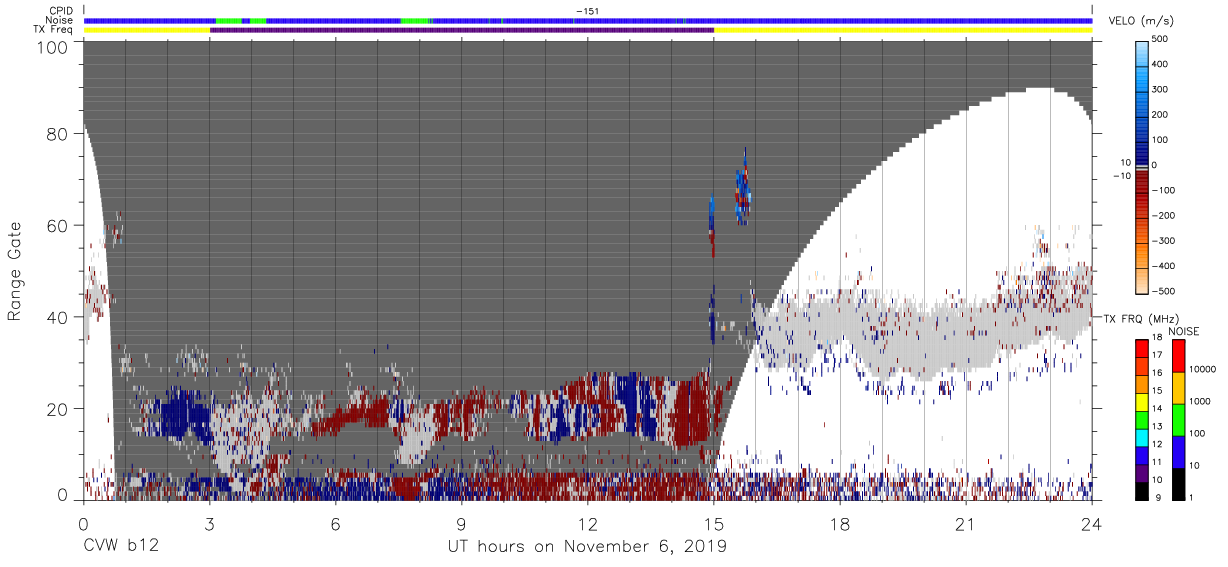Click the 60 tick on the Range Gate axis
This screenshot has height=567, width=1228.
(57, 225)
